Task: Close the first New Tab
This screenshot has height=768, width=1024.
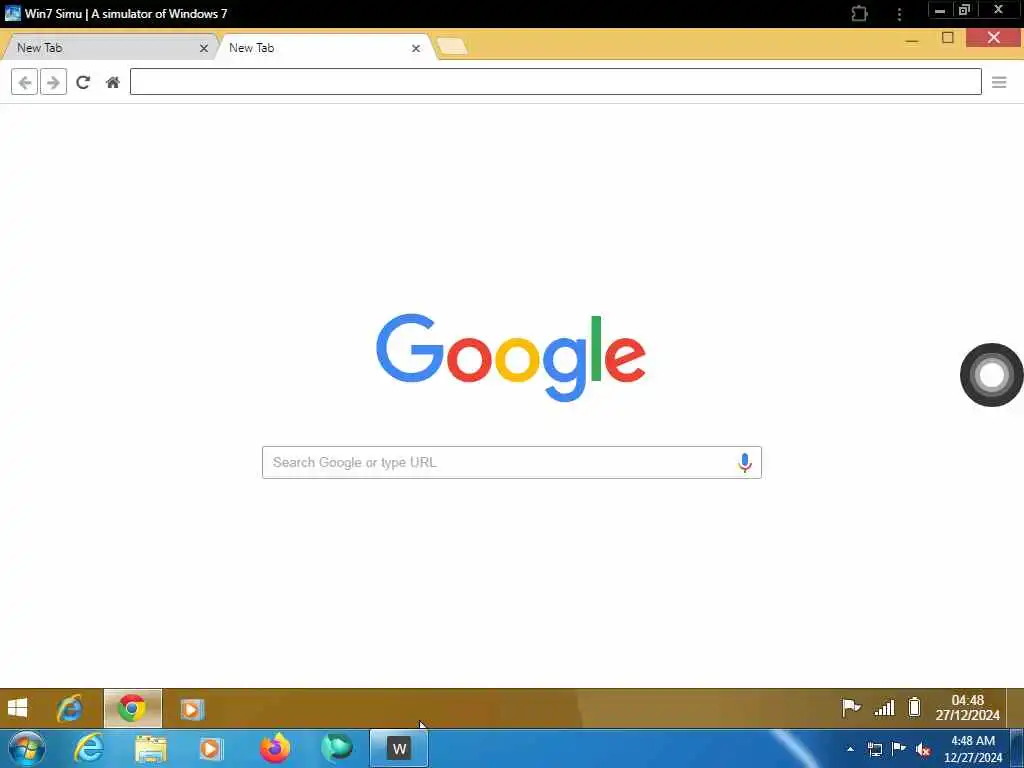Action: 204,48
